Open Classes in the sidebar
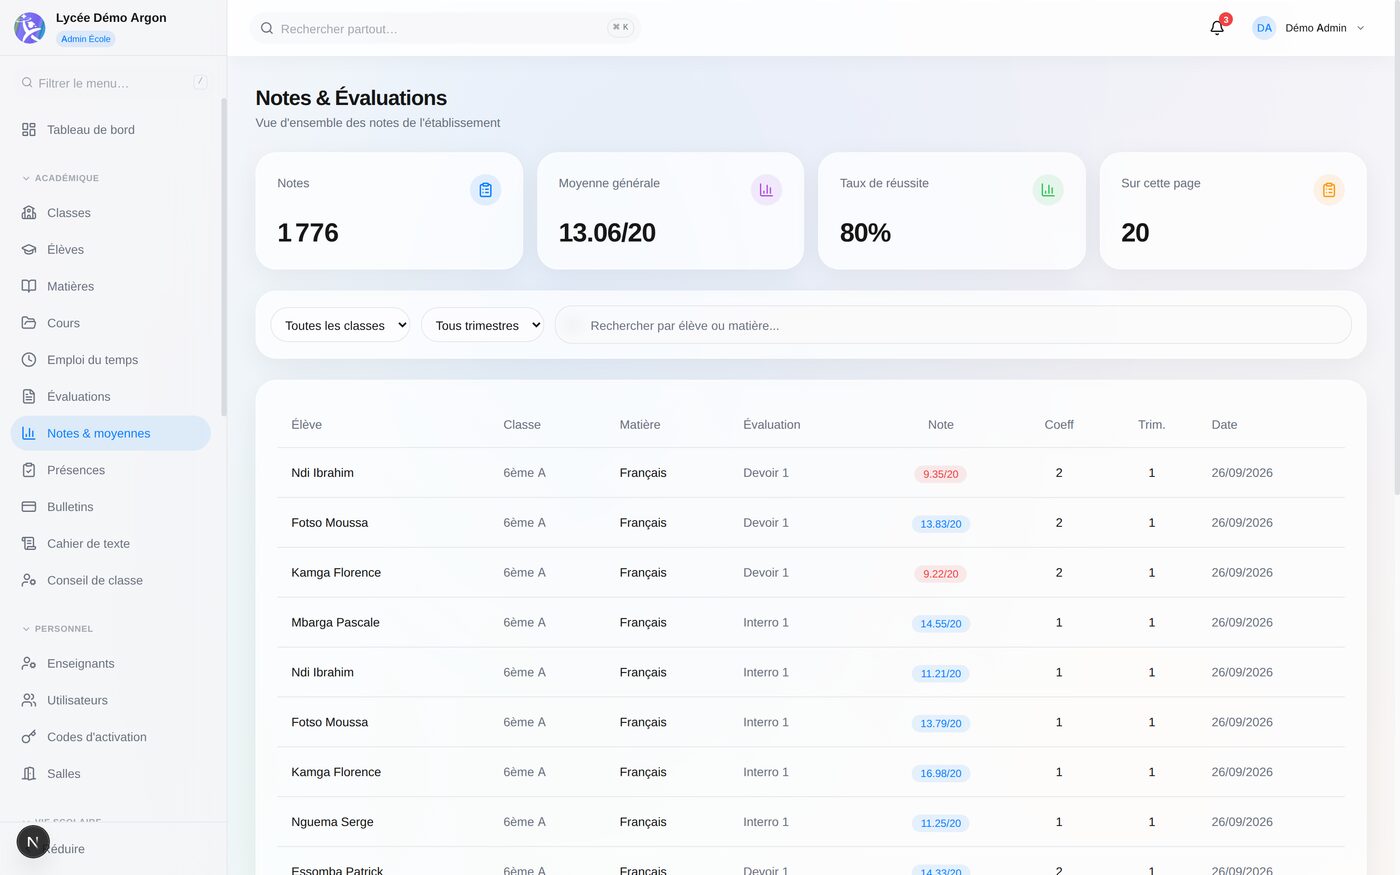 pos(110,213)
